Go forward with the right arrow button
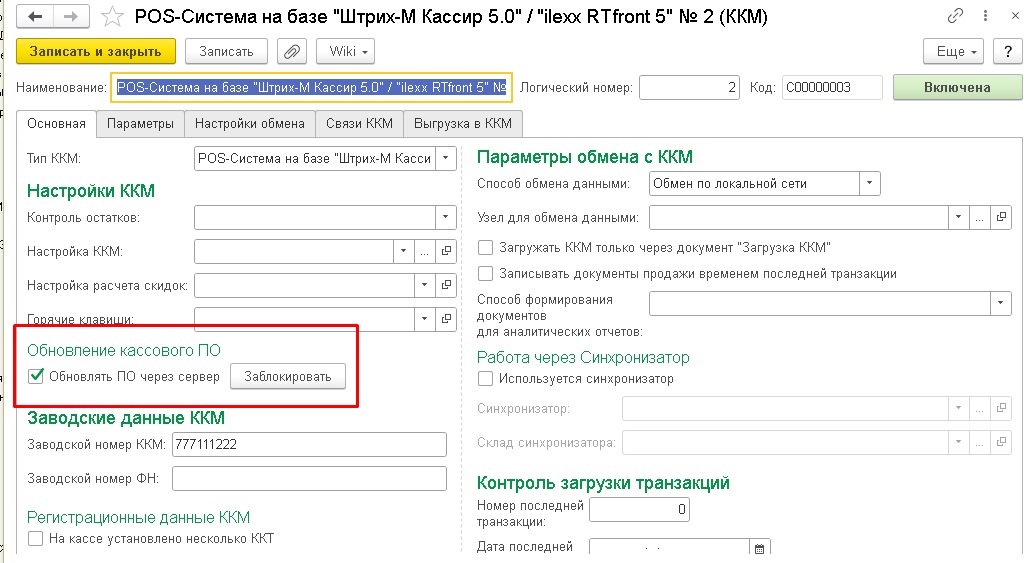The height and width of the screenshot is (563, 1028). pyautogui.click(x=71, y=16)
